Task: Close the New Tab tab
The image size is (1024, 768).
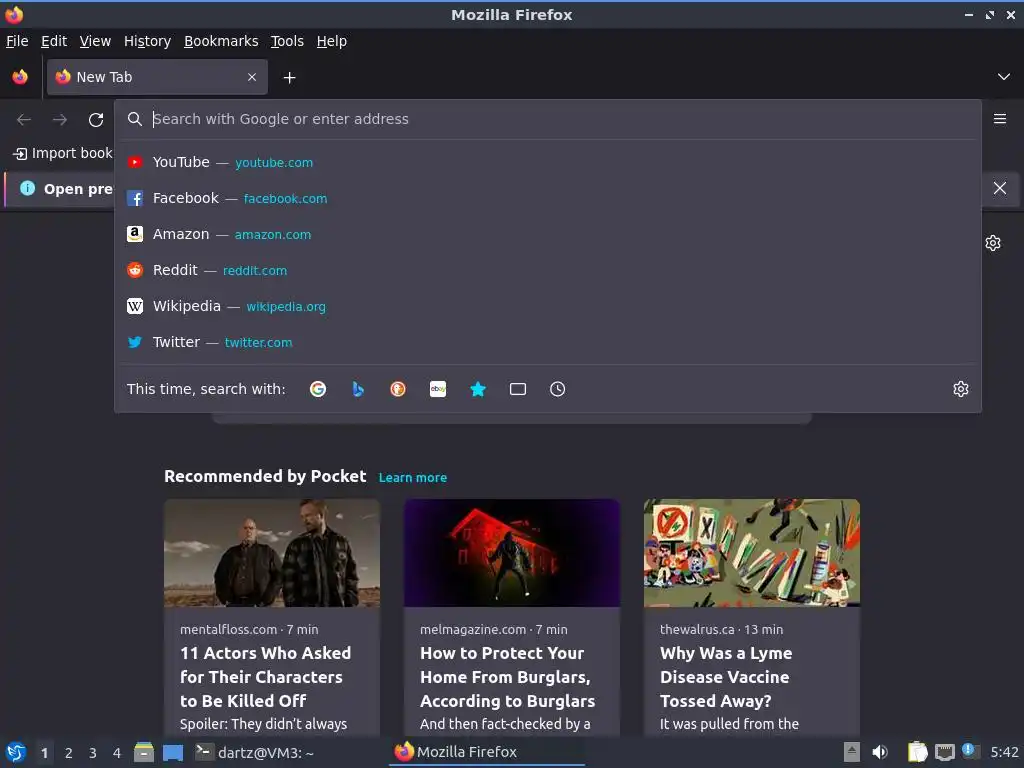Action: pyautogui.click(x=252, y=77)
